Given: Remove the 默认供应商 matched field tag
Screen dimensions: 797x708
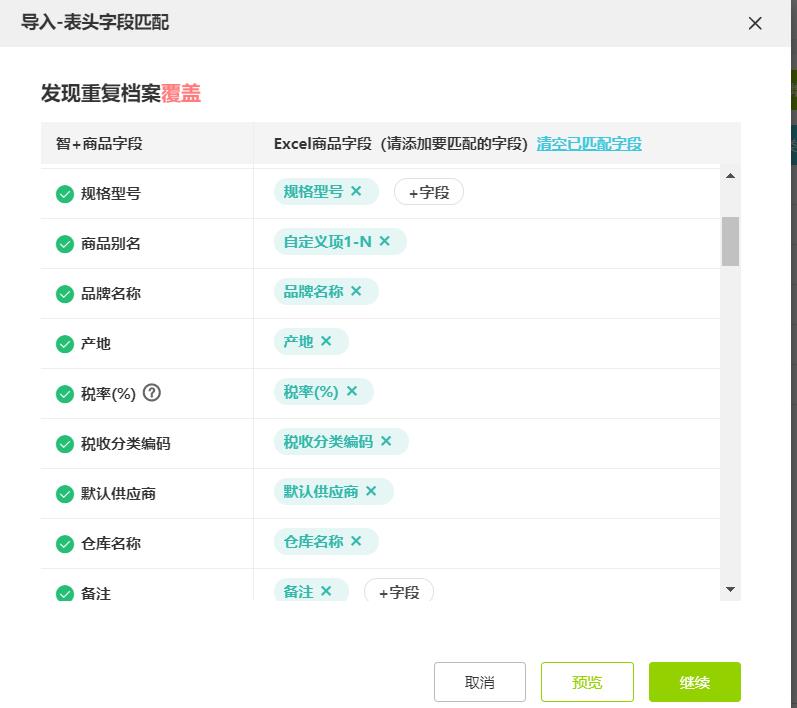Looking at the screenshot, I should coord(371,491).
